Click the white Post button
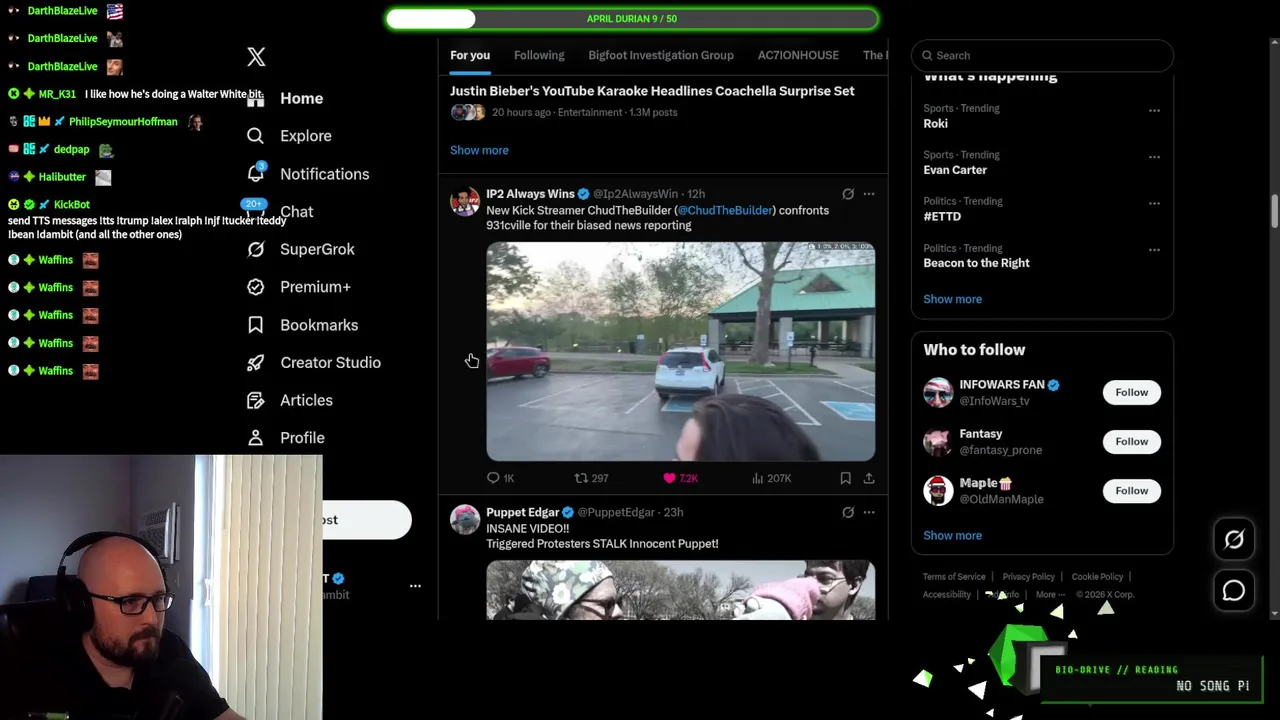Screen dimensions: 1280x720 coord(366,520)
